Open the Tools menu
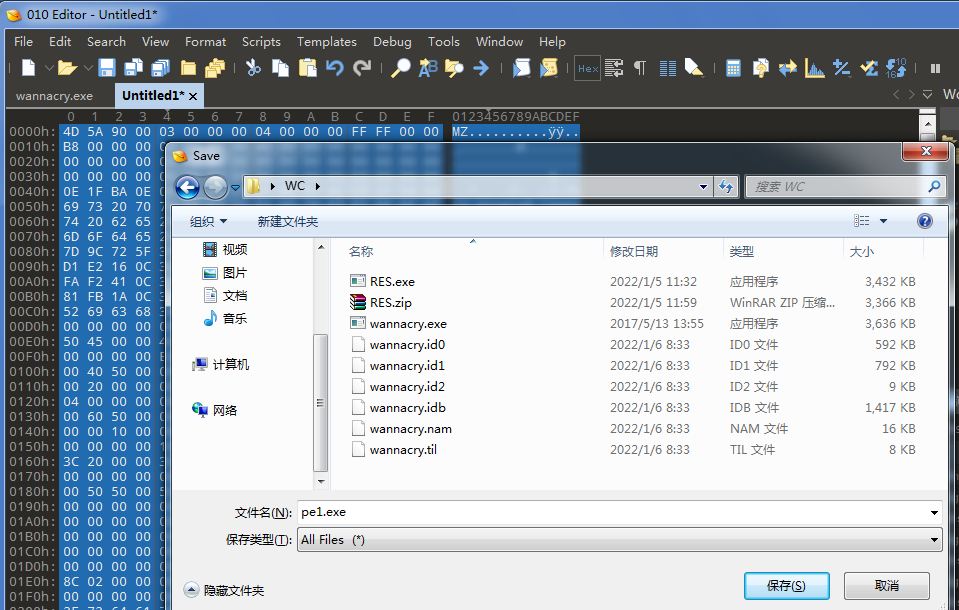The image size is (959, 610). (x=443, y=42)
